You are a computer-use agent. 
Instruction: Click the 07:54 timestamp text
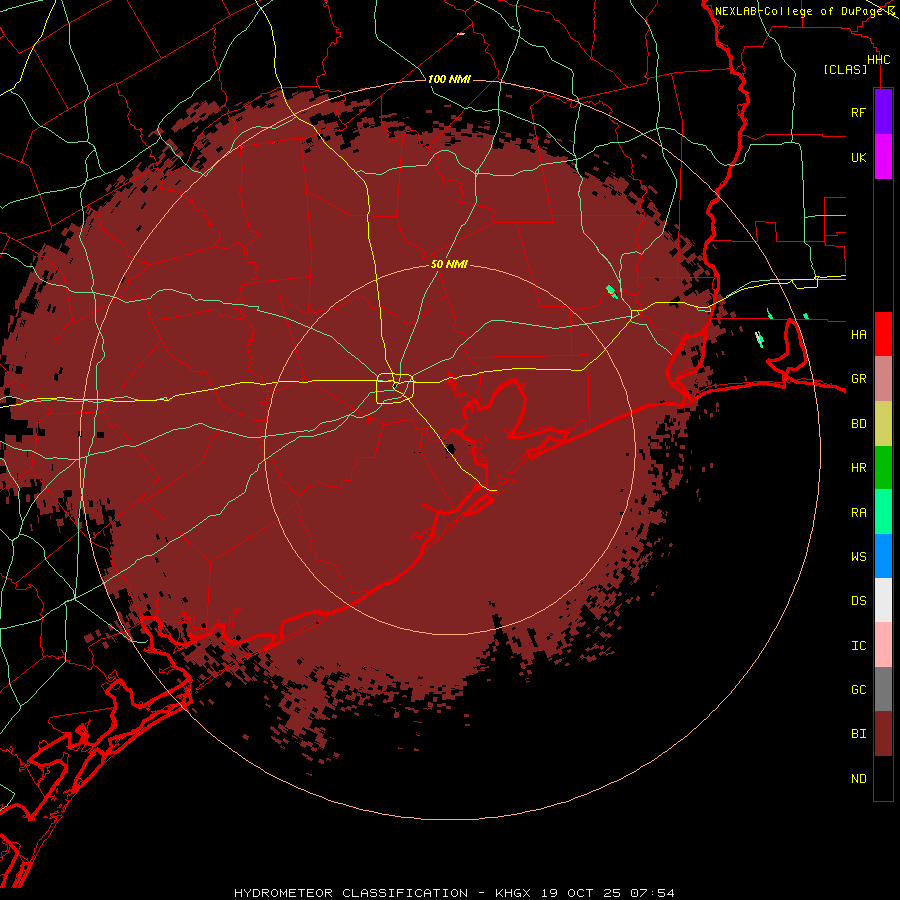[652, 893]
